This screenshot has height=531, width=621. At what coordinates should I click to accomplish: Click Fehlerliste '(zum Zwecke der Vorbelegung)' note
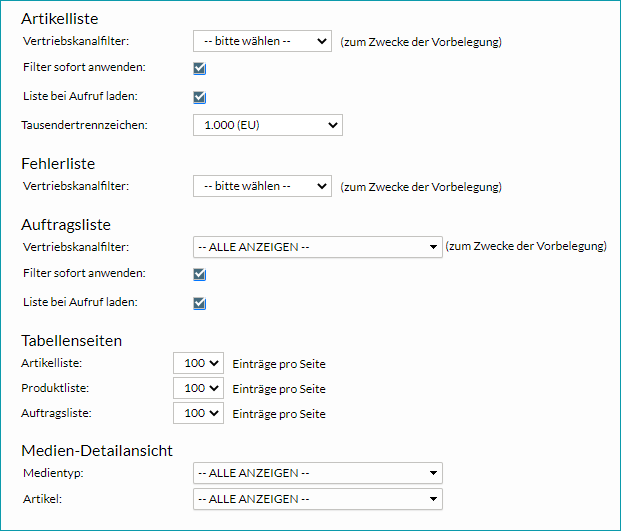pyautogui.click(x=421, y=187)
